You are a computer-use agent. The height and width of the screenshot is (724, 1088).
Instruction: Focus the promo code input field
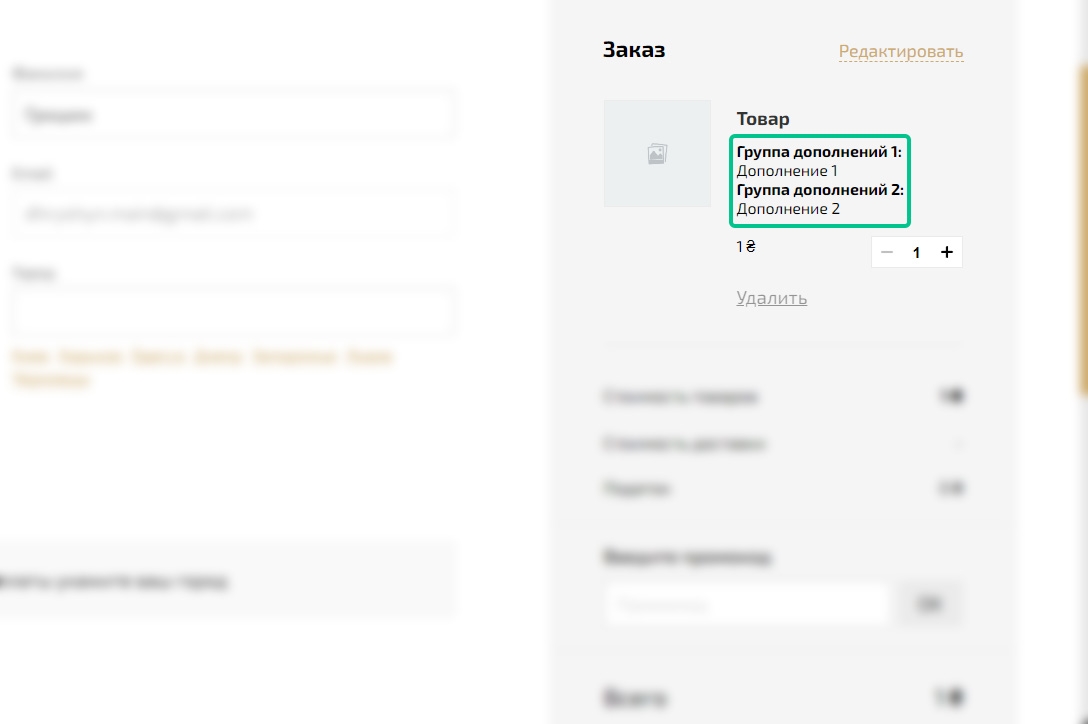[746, 604]
